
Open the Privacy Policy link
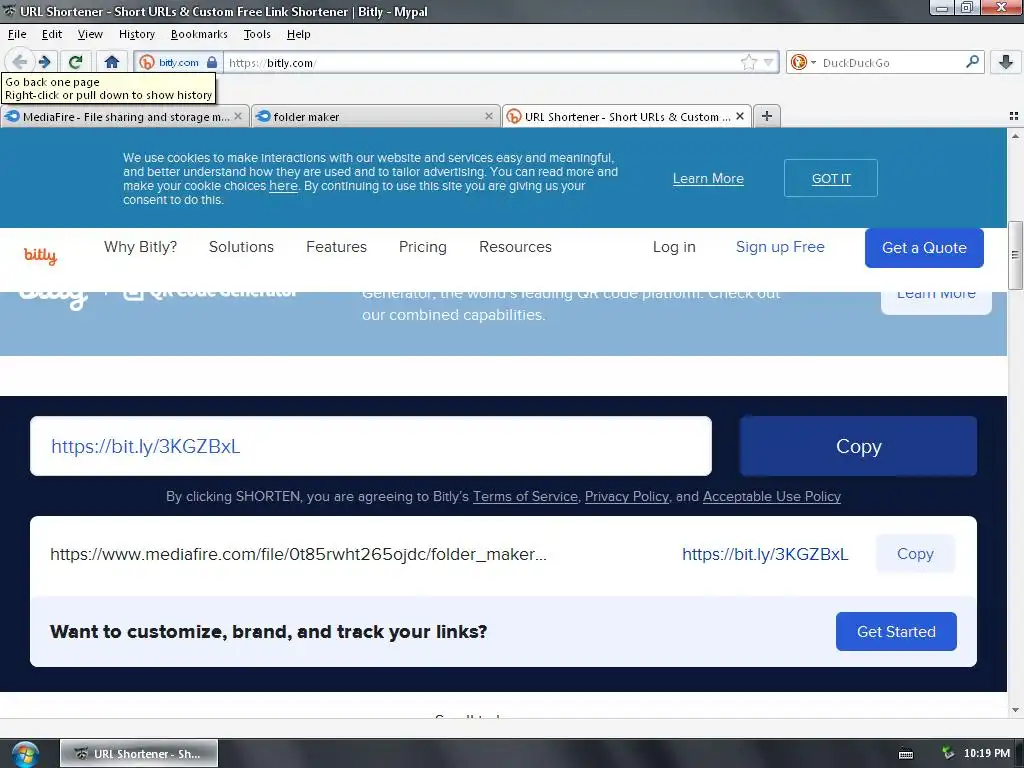pyautogui.click(x=626, y=496)
